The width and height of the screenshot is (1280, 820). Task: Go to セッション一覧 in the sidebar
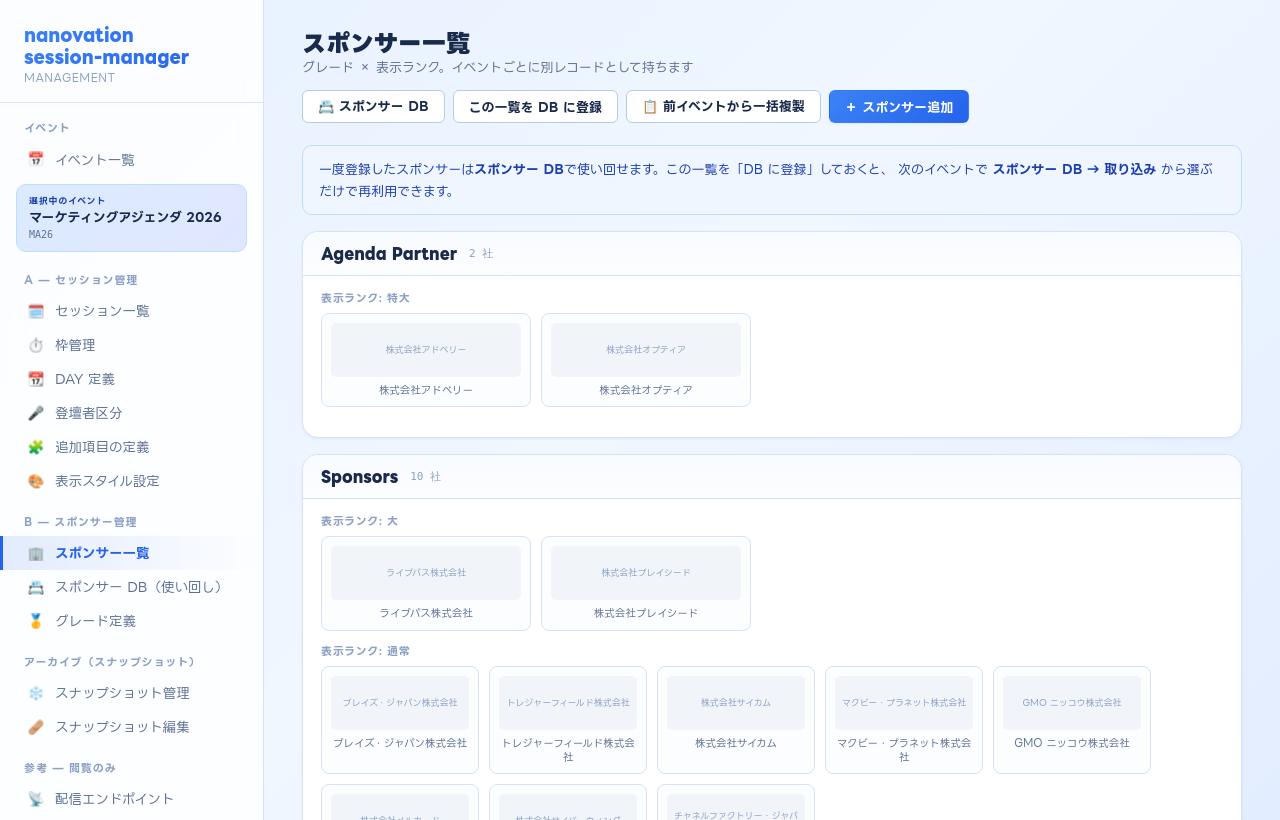pyautogui.click(x=131, y=311)
